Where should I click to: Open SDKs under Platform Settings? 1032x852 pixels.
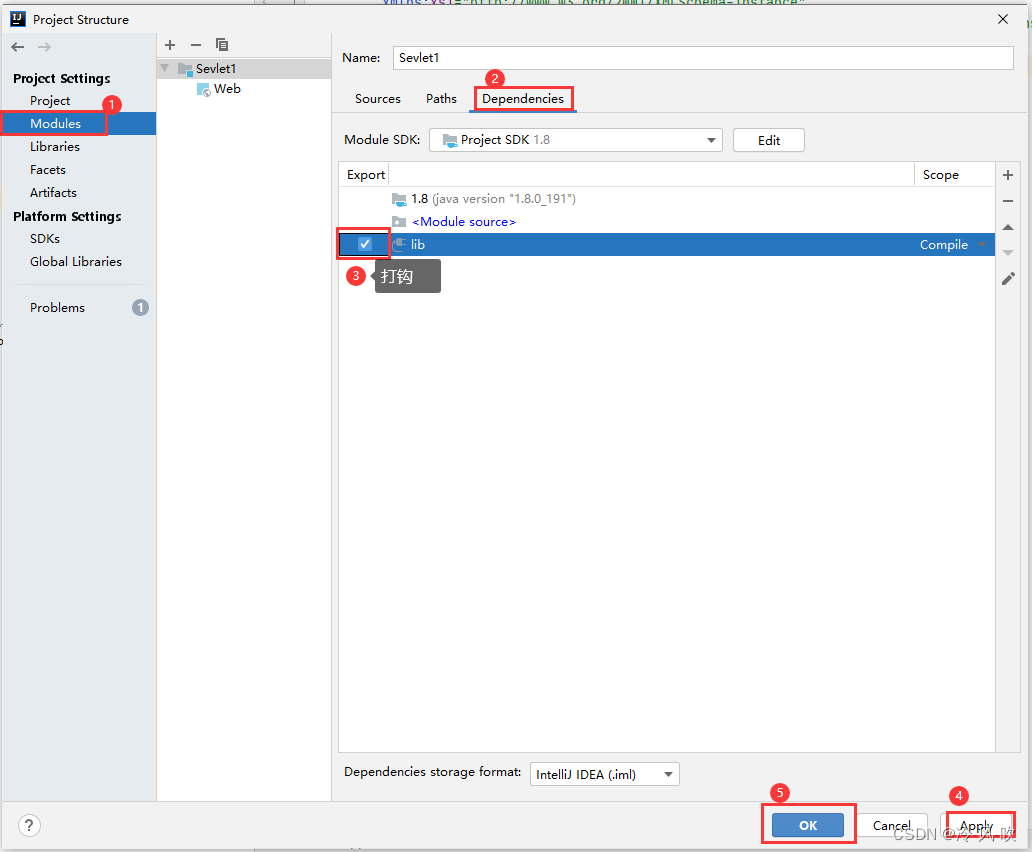point(45,239)
